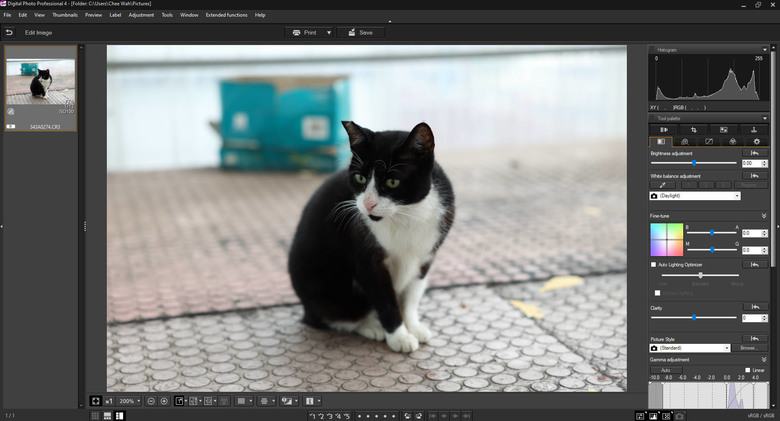Click Browse next to Picture Style

tap(749, 348)
